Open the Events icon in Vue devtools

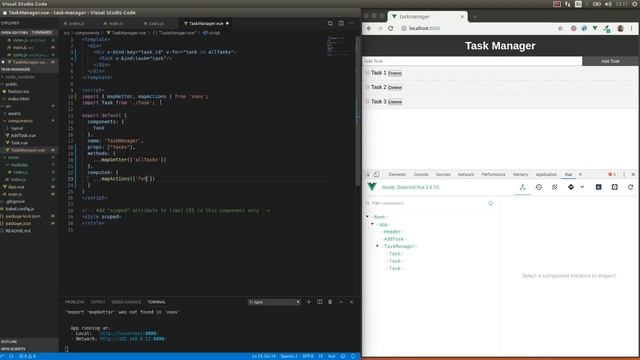(x=554, y=187)
